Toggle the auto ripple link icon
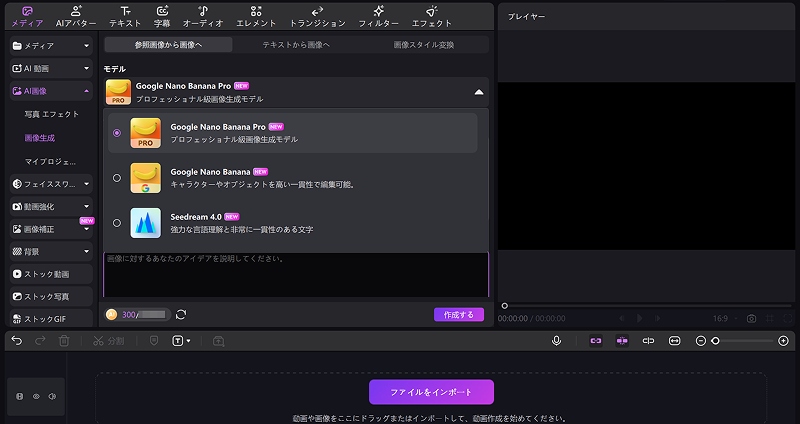The width and height of the screenshot is (800, 424). [x=596, y=341]
